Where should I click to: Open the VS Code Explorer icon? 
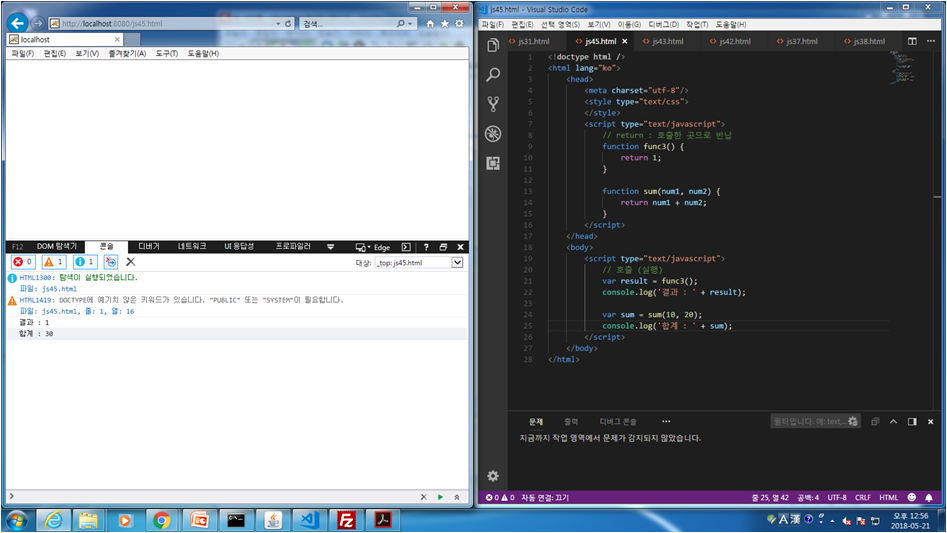click(x=493, y=45)
